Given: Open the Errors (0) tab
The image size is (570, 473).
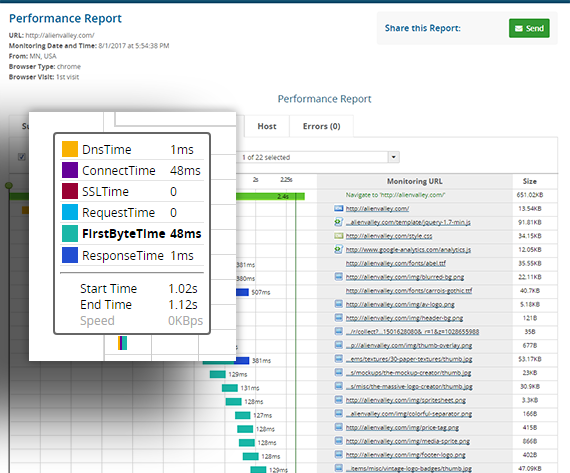Looking at the screenshot, I should coord(321,126).
